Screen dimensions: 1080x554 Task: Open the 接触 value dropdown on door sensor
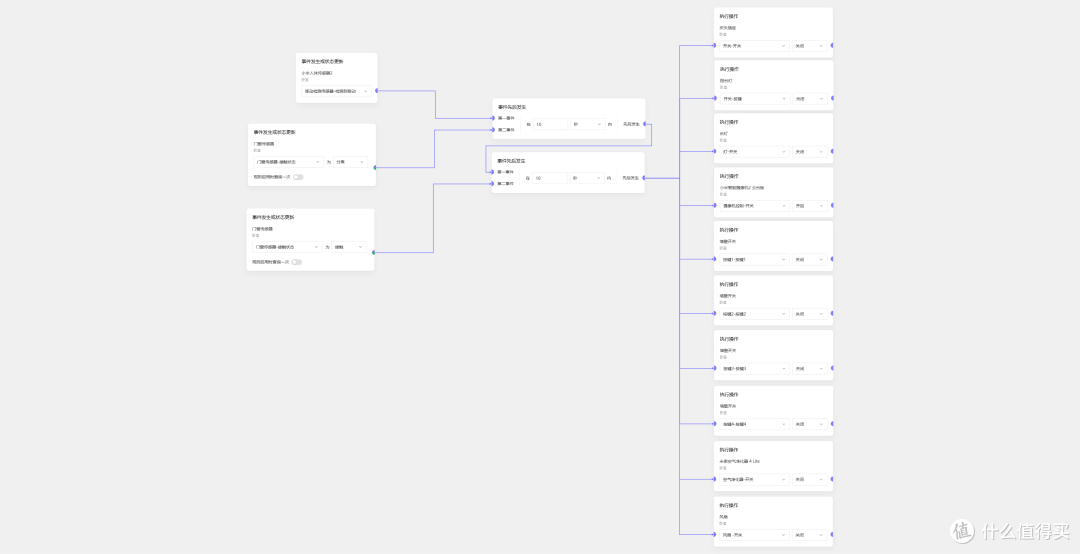350,247
